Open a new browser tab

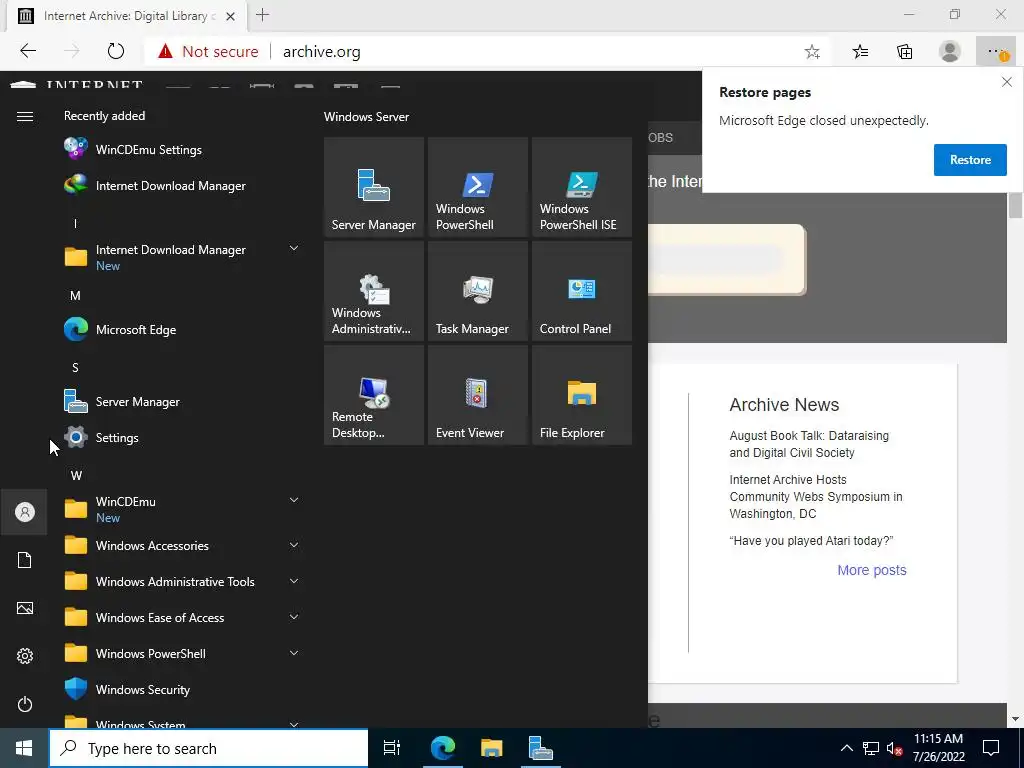(x=263, y=15)
